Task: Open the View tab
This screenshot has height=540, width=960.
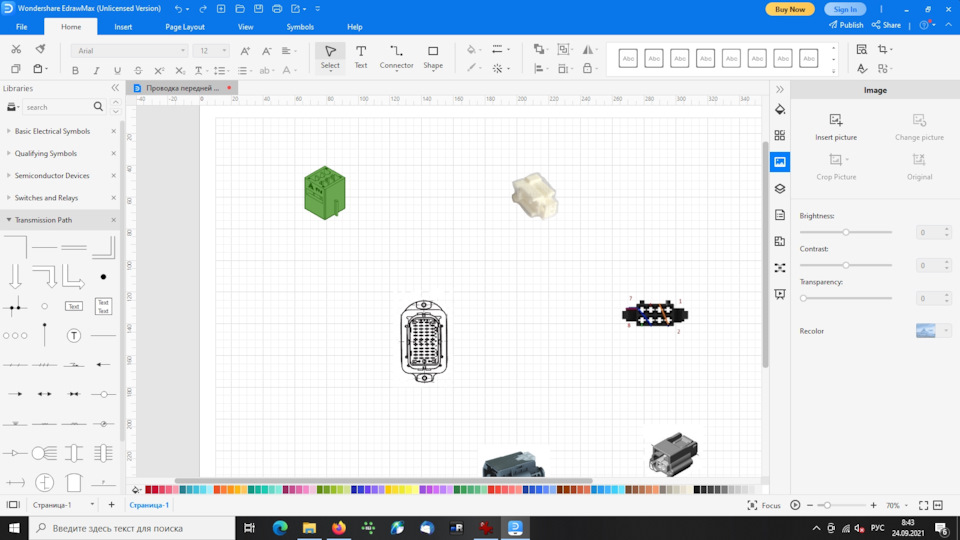Action: point(246,27)
